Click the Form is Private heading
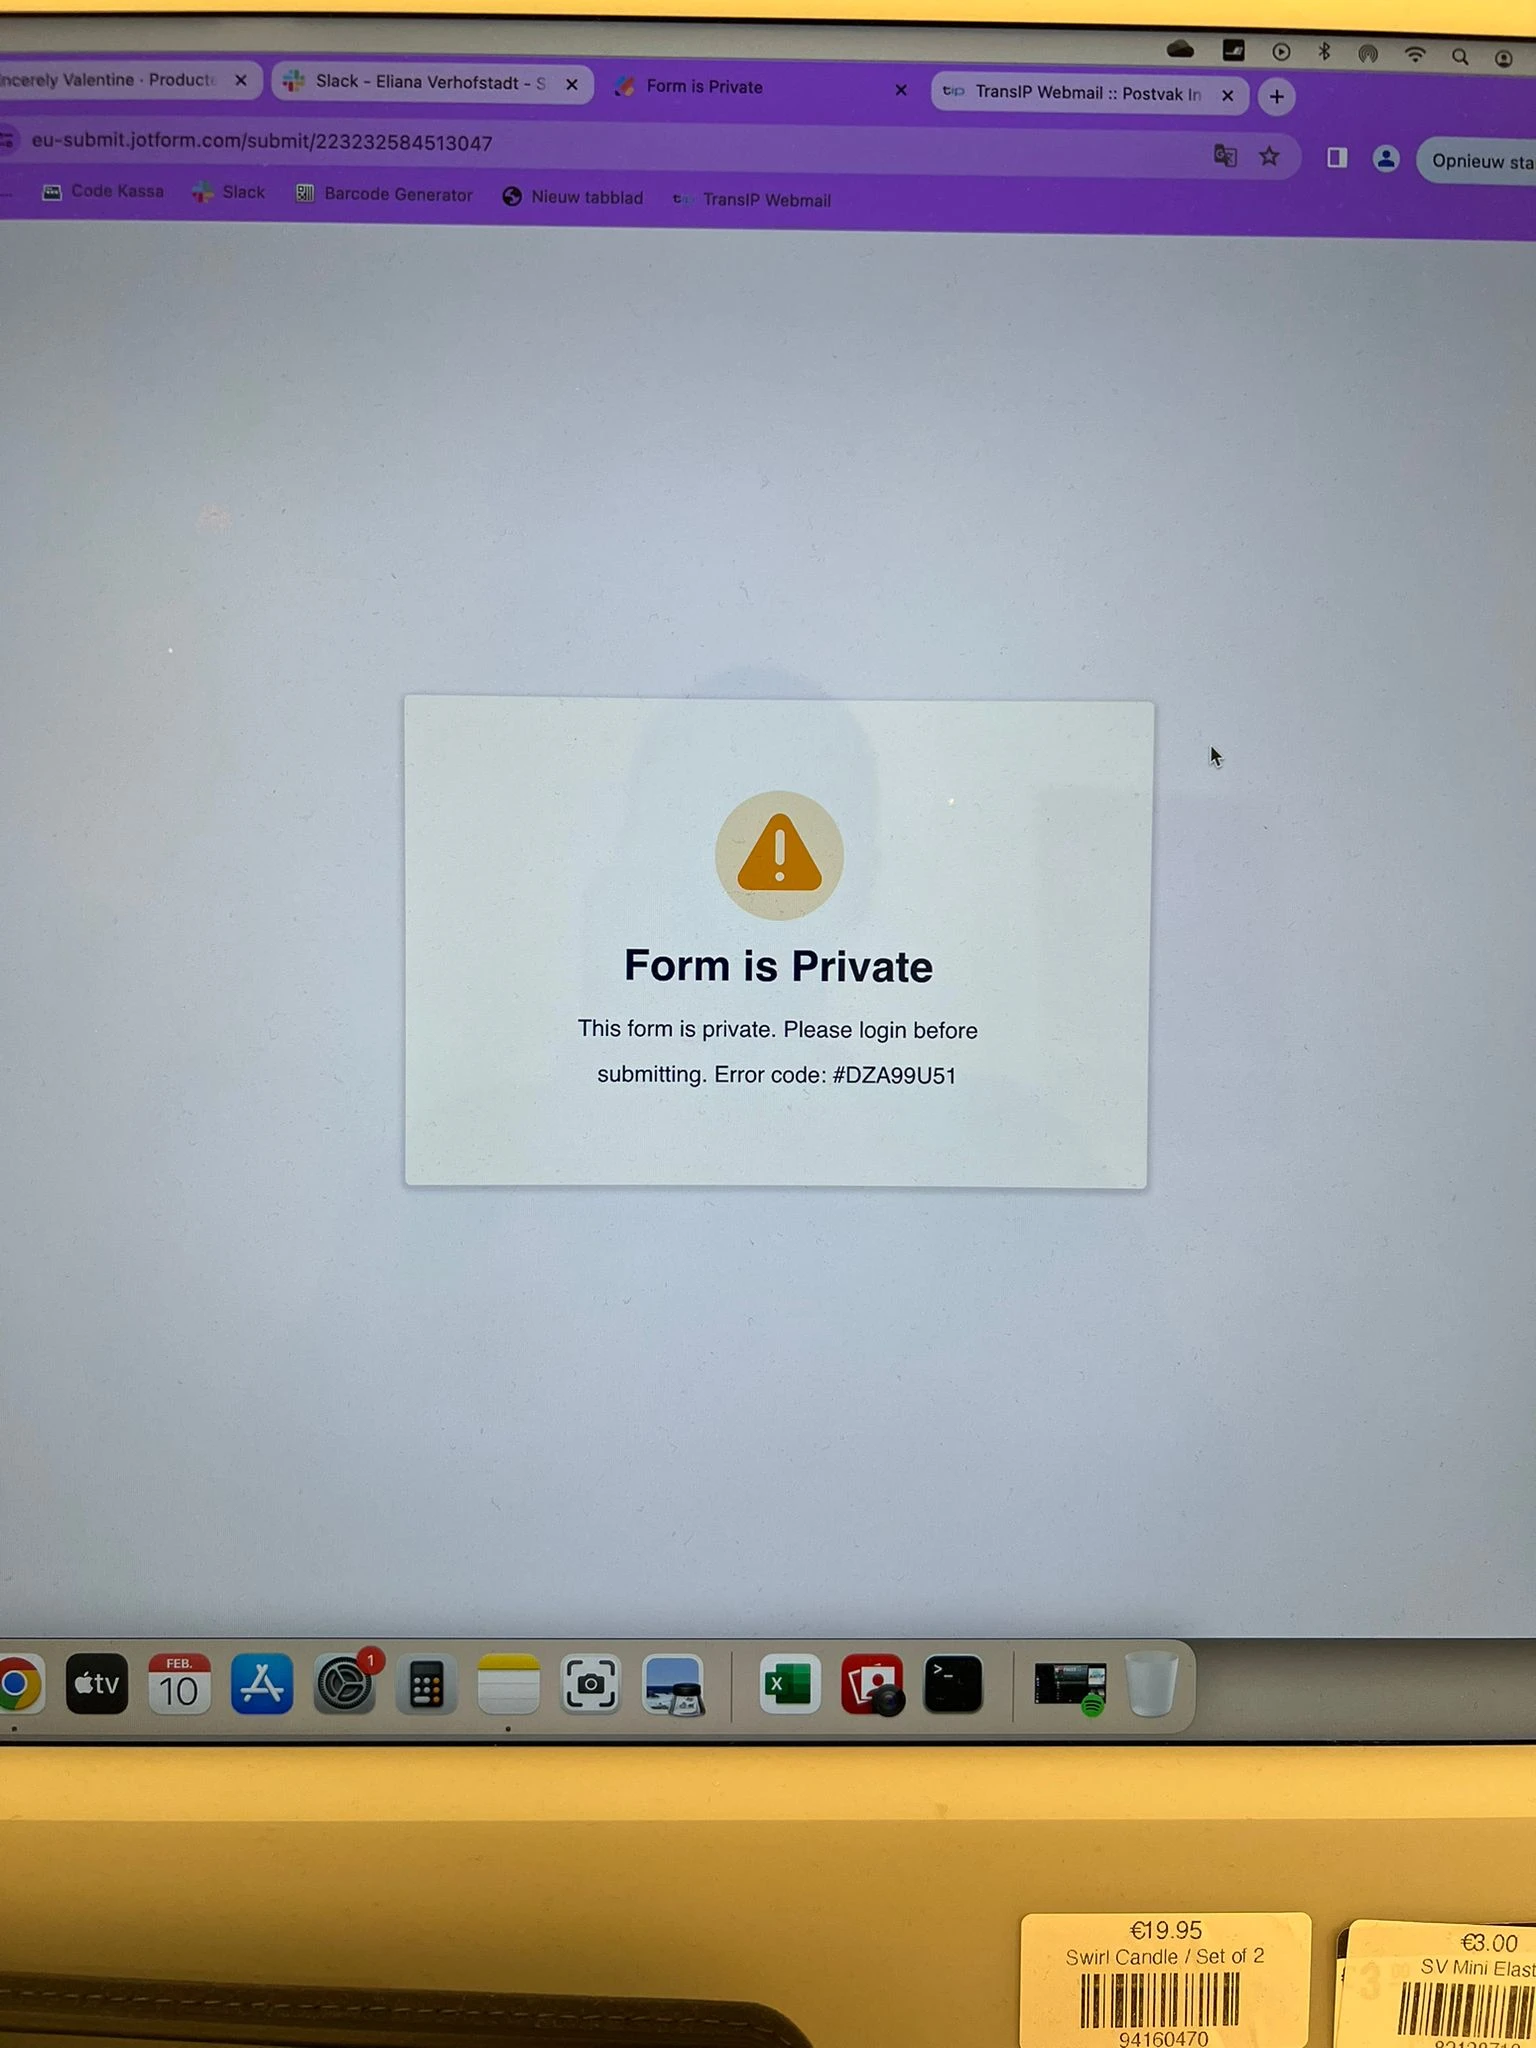Image resolution: width=1536 pixels, height=2048 pixels. (778, 966)
